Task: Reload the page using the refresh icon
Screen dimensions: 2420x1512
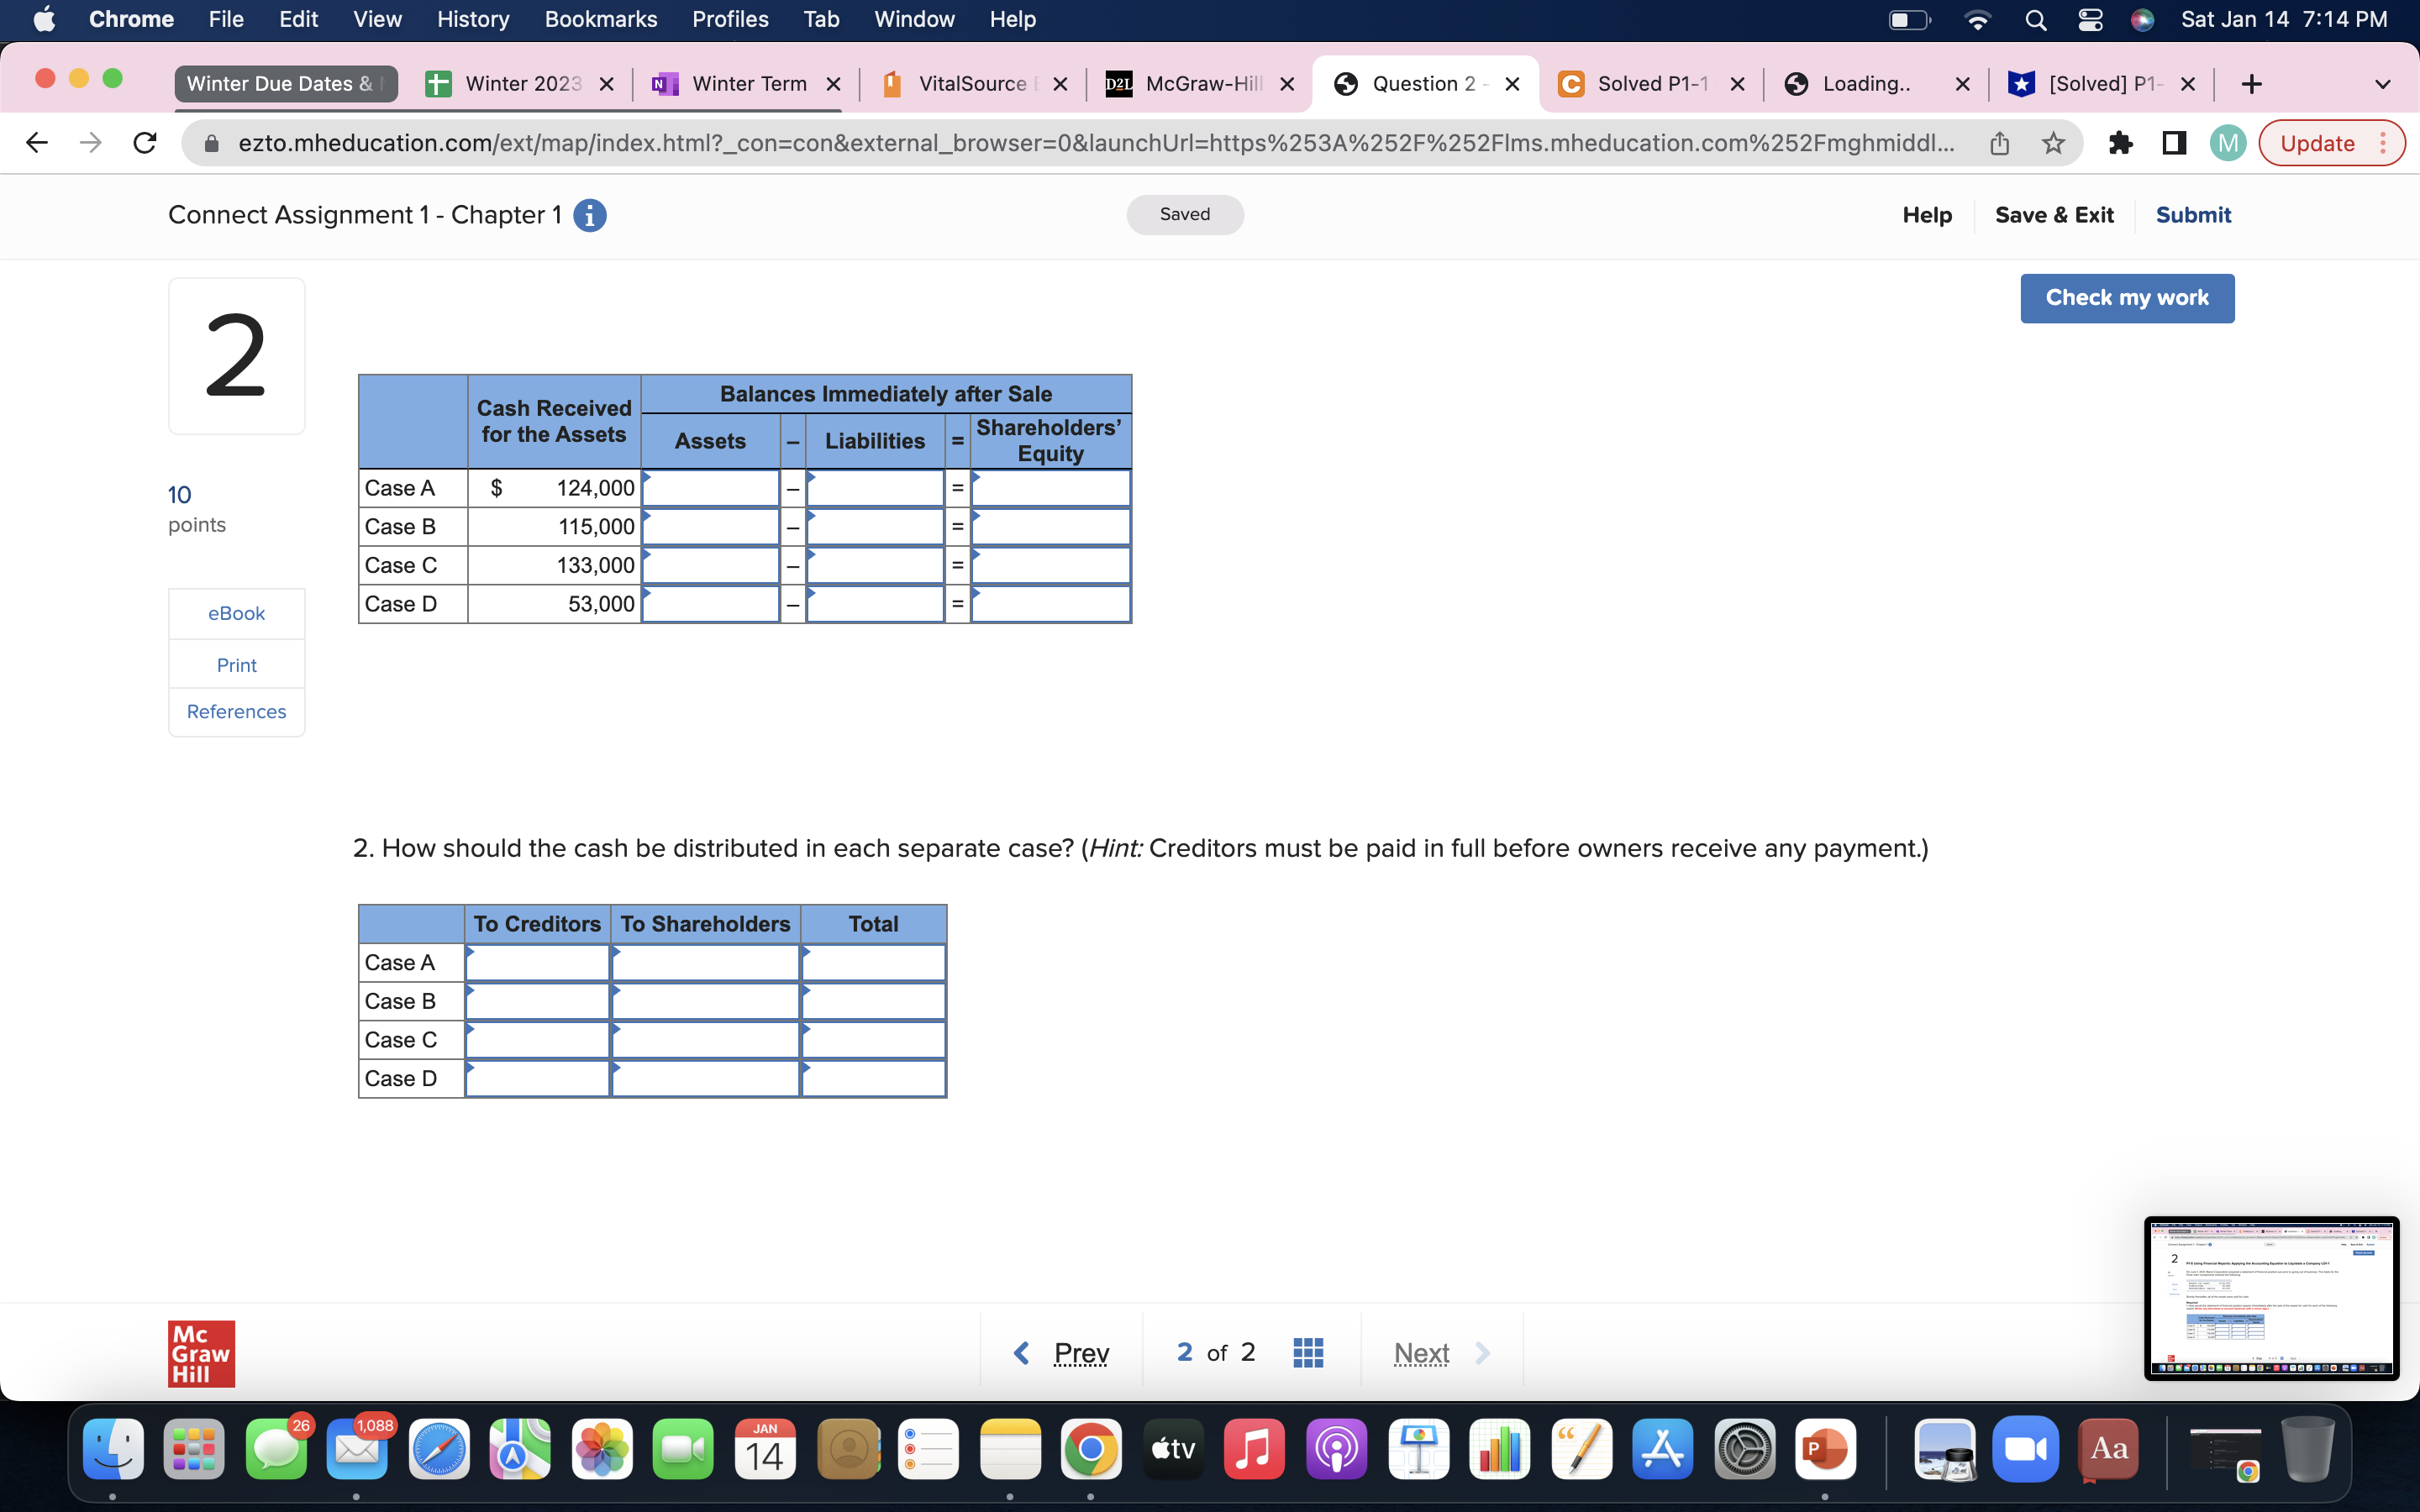Action: point(144,143)
